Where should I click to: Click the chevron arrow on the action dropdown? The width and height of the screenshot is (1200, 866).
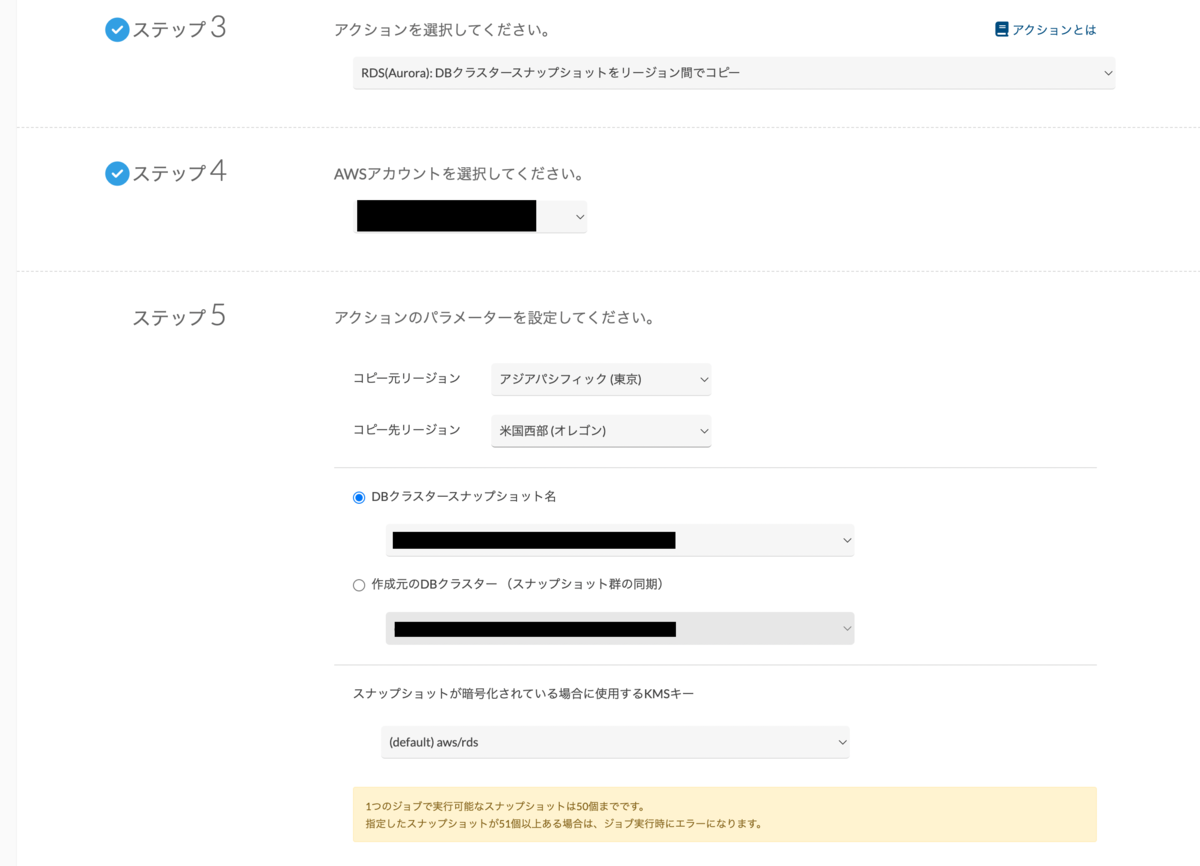(1107, 73)
